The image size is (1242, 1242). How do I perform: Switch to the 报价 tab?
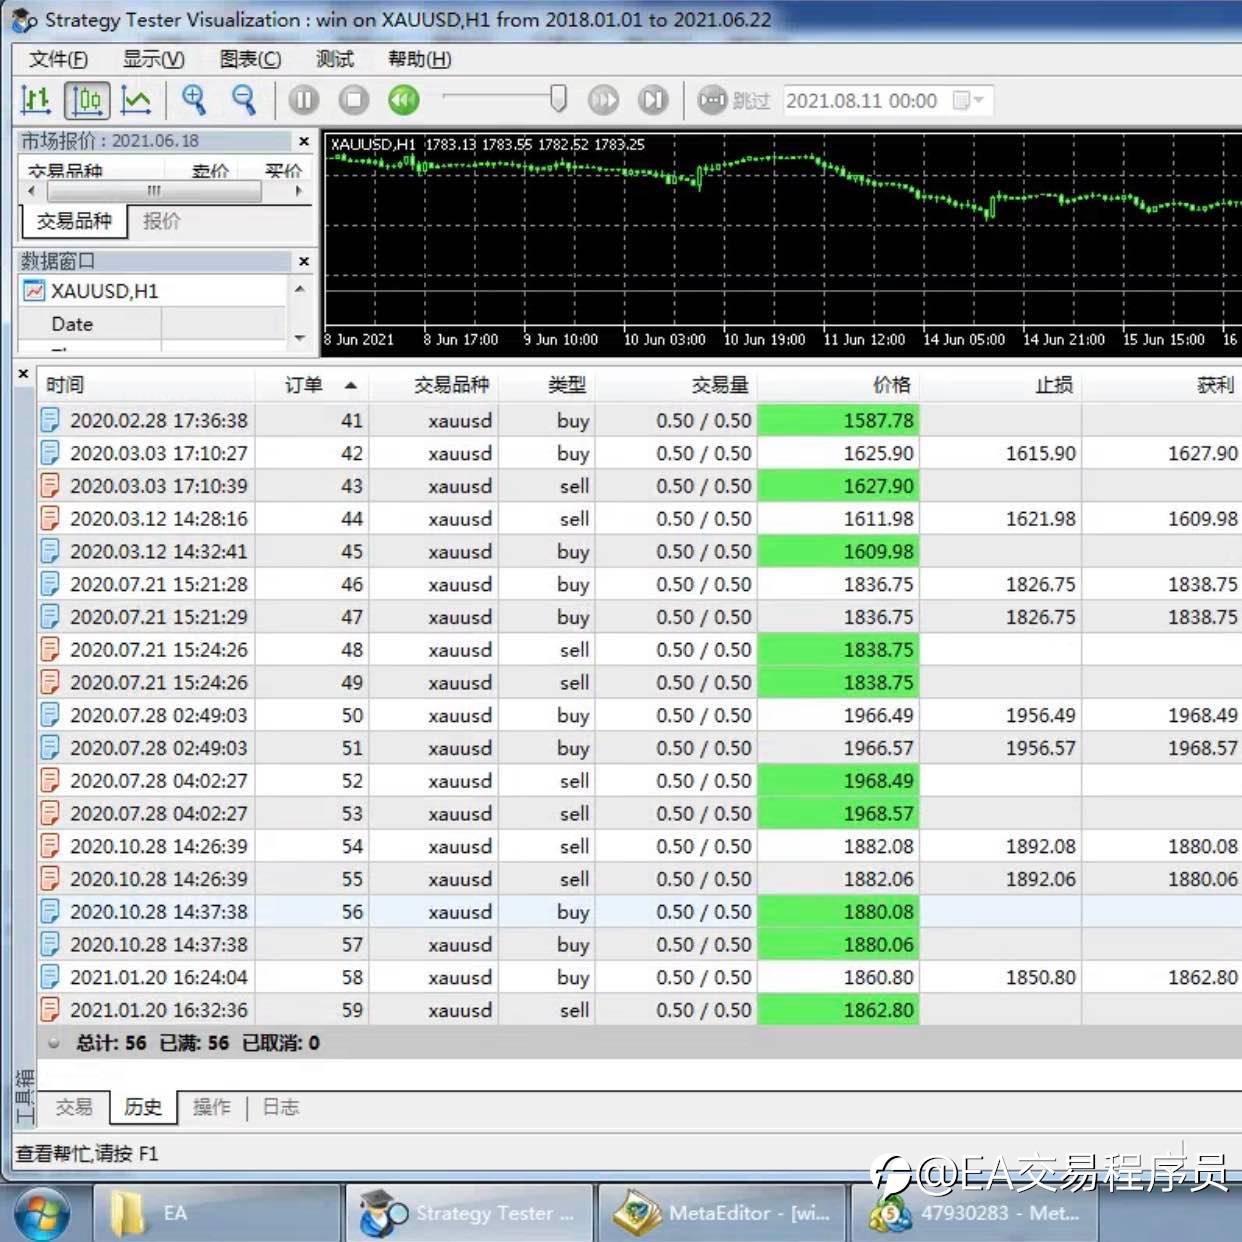[162, 221]
